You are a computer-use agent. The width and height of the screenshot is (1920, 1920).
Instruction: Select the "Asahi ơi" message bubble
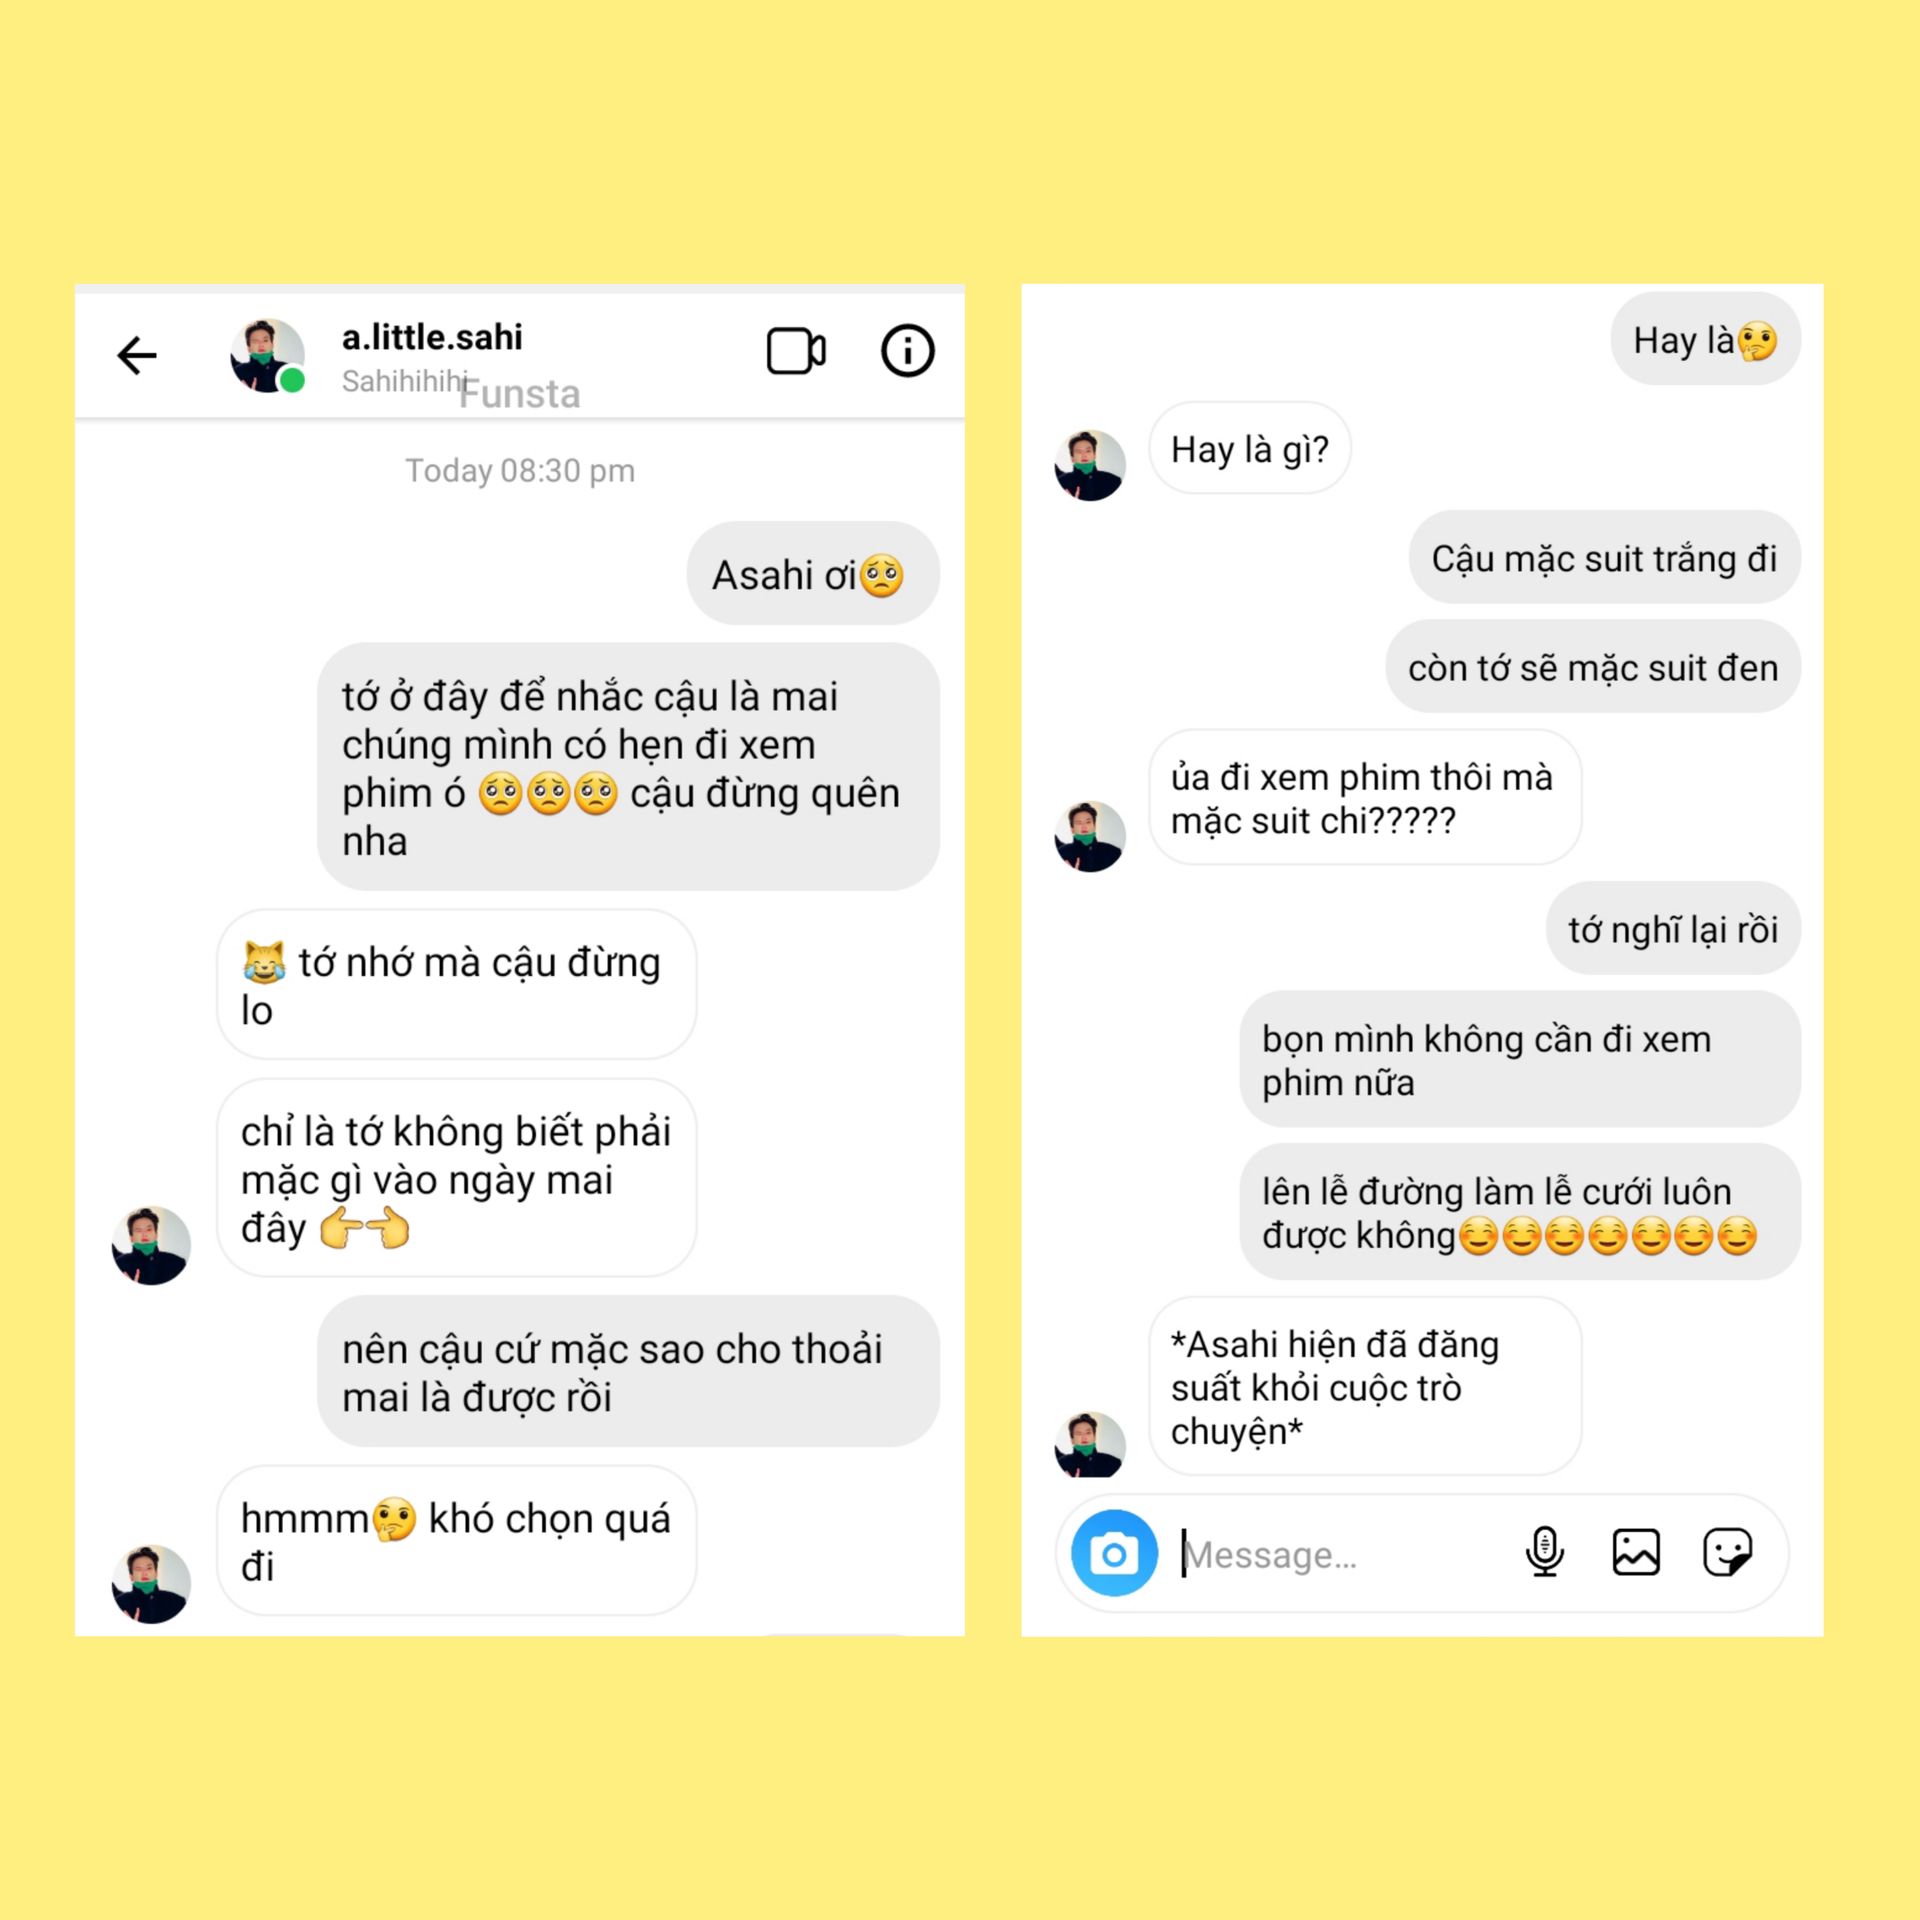pos(812,574)
